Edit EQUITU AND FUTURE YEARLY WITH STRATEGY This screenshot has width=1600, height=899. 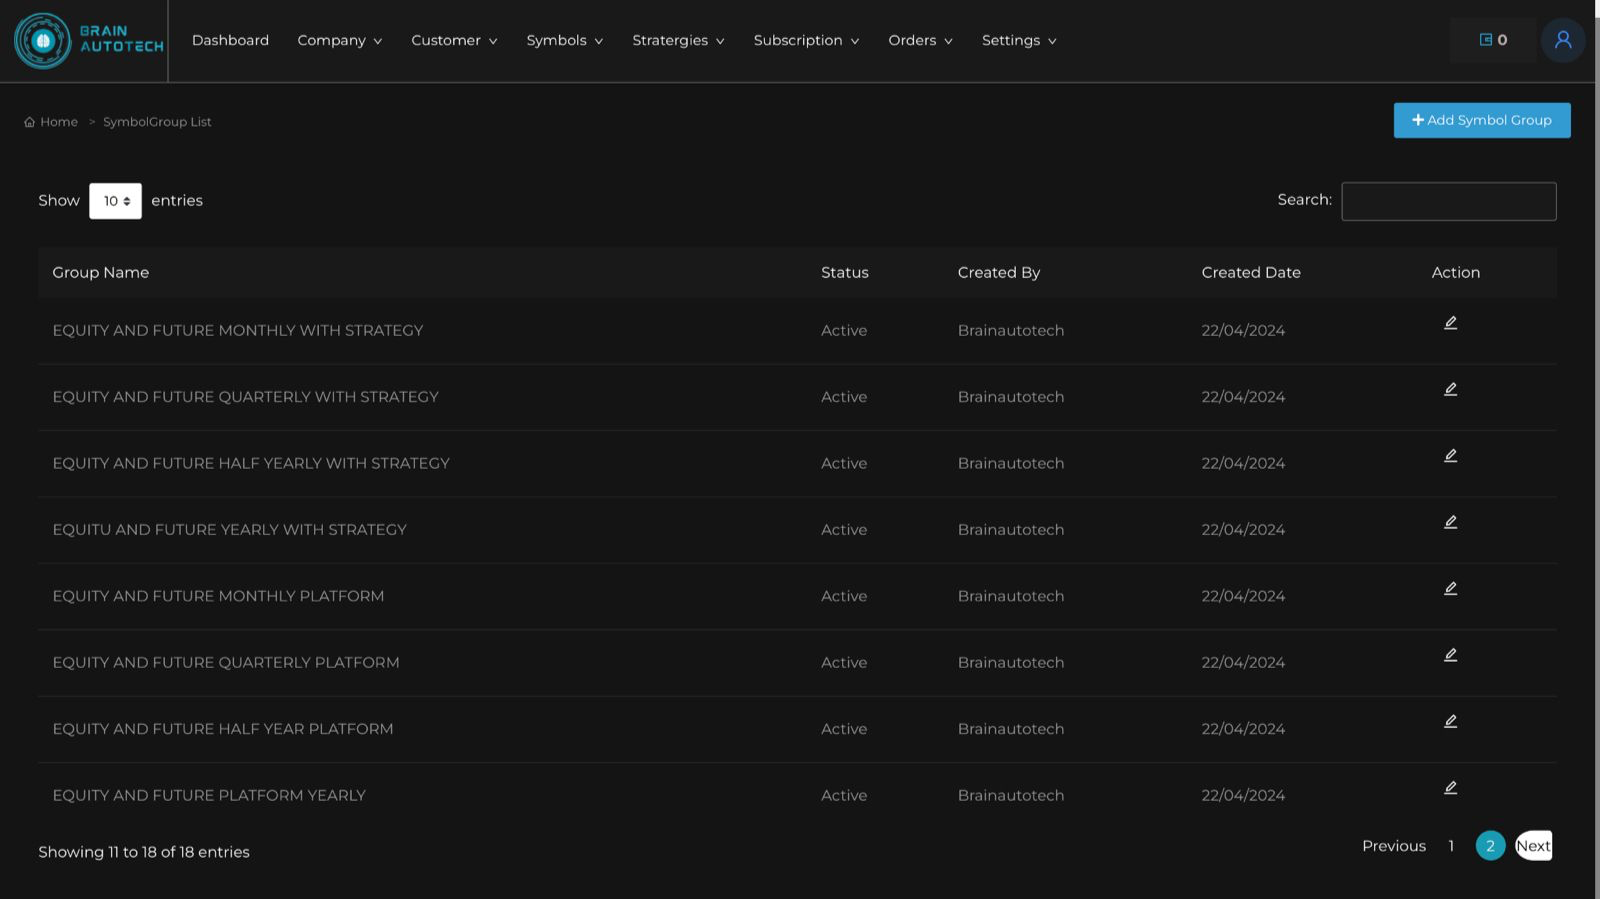[x=1450, y=522]
